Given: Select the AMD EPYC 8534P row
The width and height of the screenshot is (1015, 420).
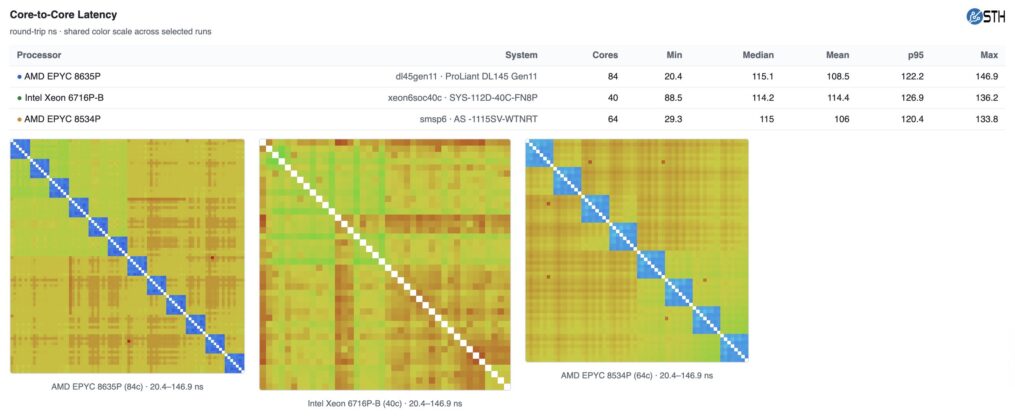Looking at the screenshot, I should [508, 119].
